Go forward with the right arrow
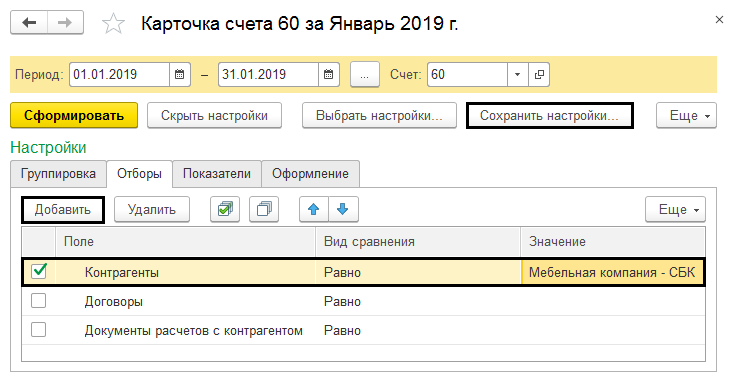The height and width of the screenshot is (382, 734). coord(66,22)
